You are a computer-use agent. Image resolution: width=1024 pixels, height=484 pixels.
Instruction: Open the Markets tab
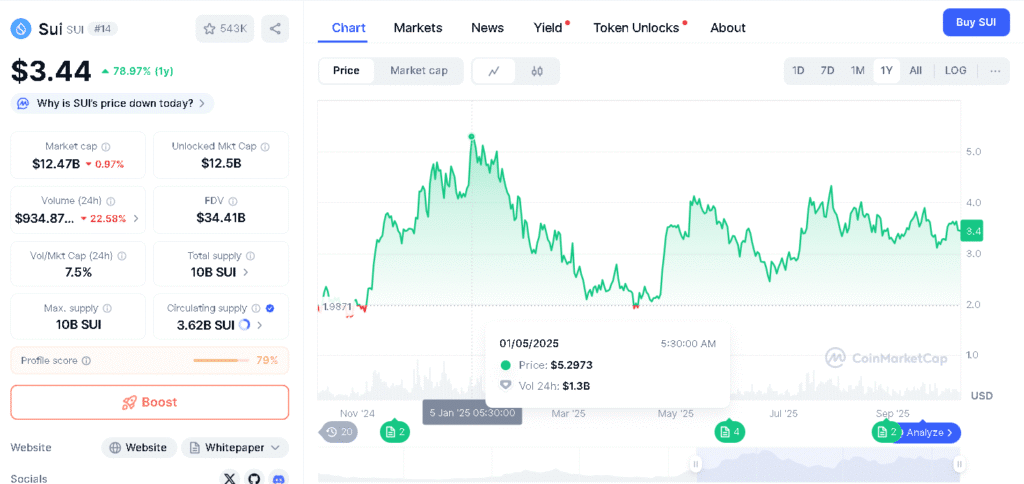(x=418, y=28)
